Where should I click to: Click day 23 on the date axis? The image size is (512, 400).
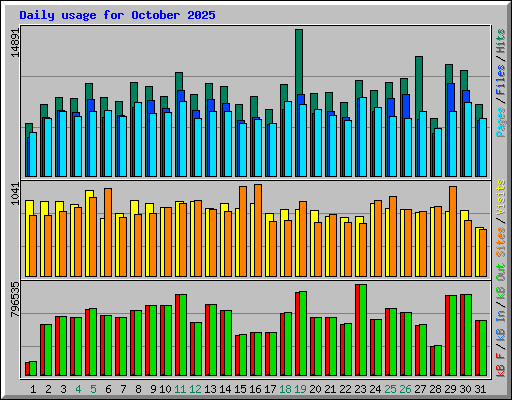[x=360, y=389]
